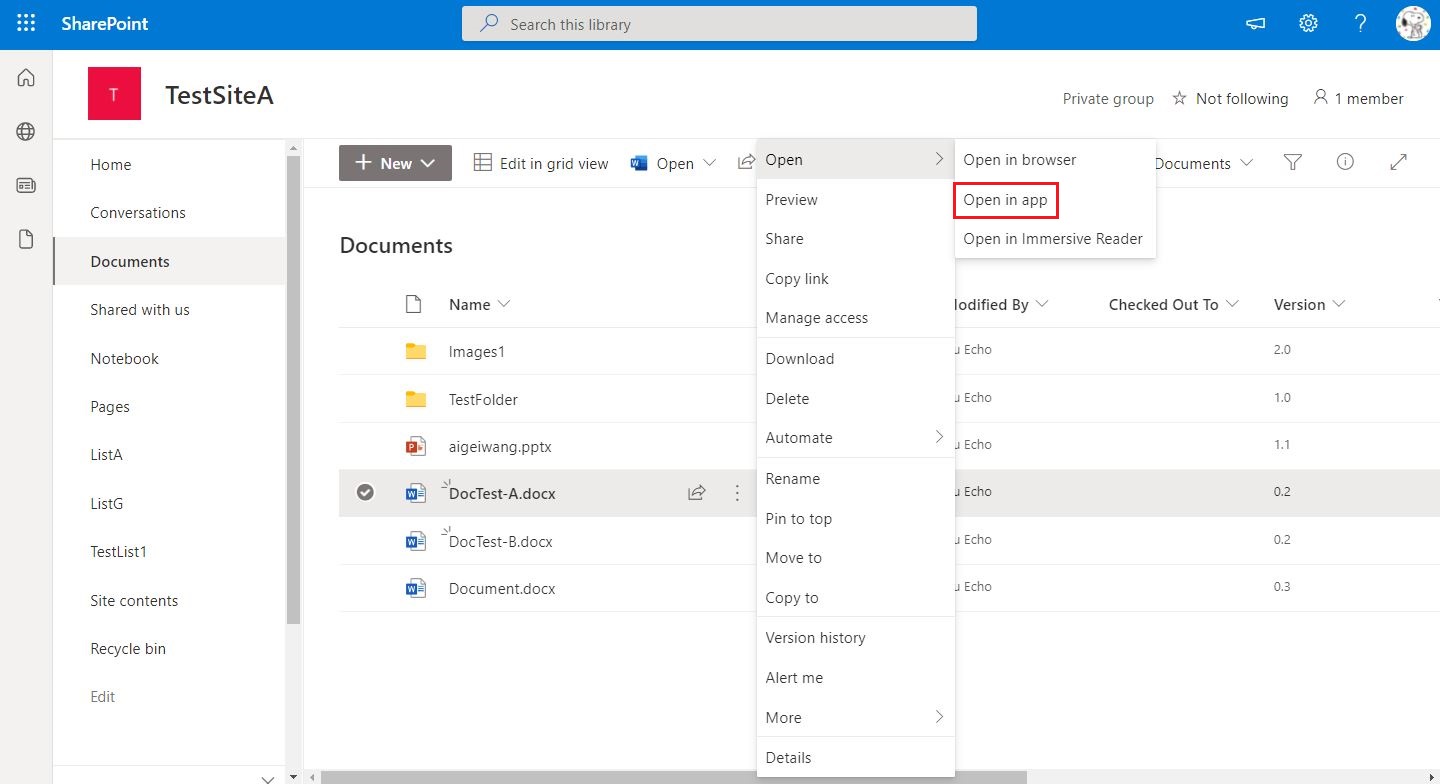1440x784 pixels.
Task: Click the navigation pane vertical scrollbar
Action: click(x=293, y=390)
